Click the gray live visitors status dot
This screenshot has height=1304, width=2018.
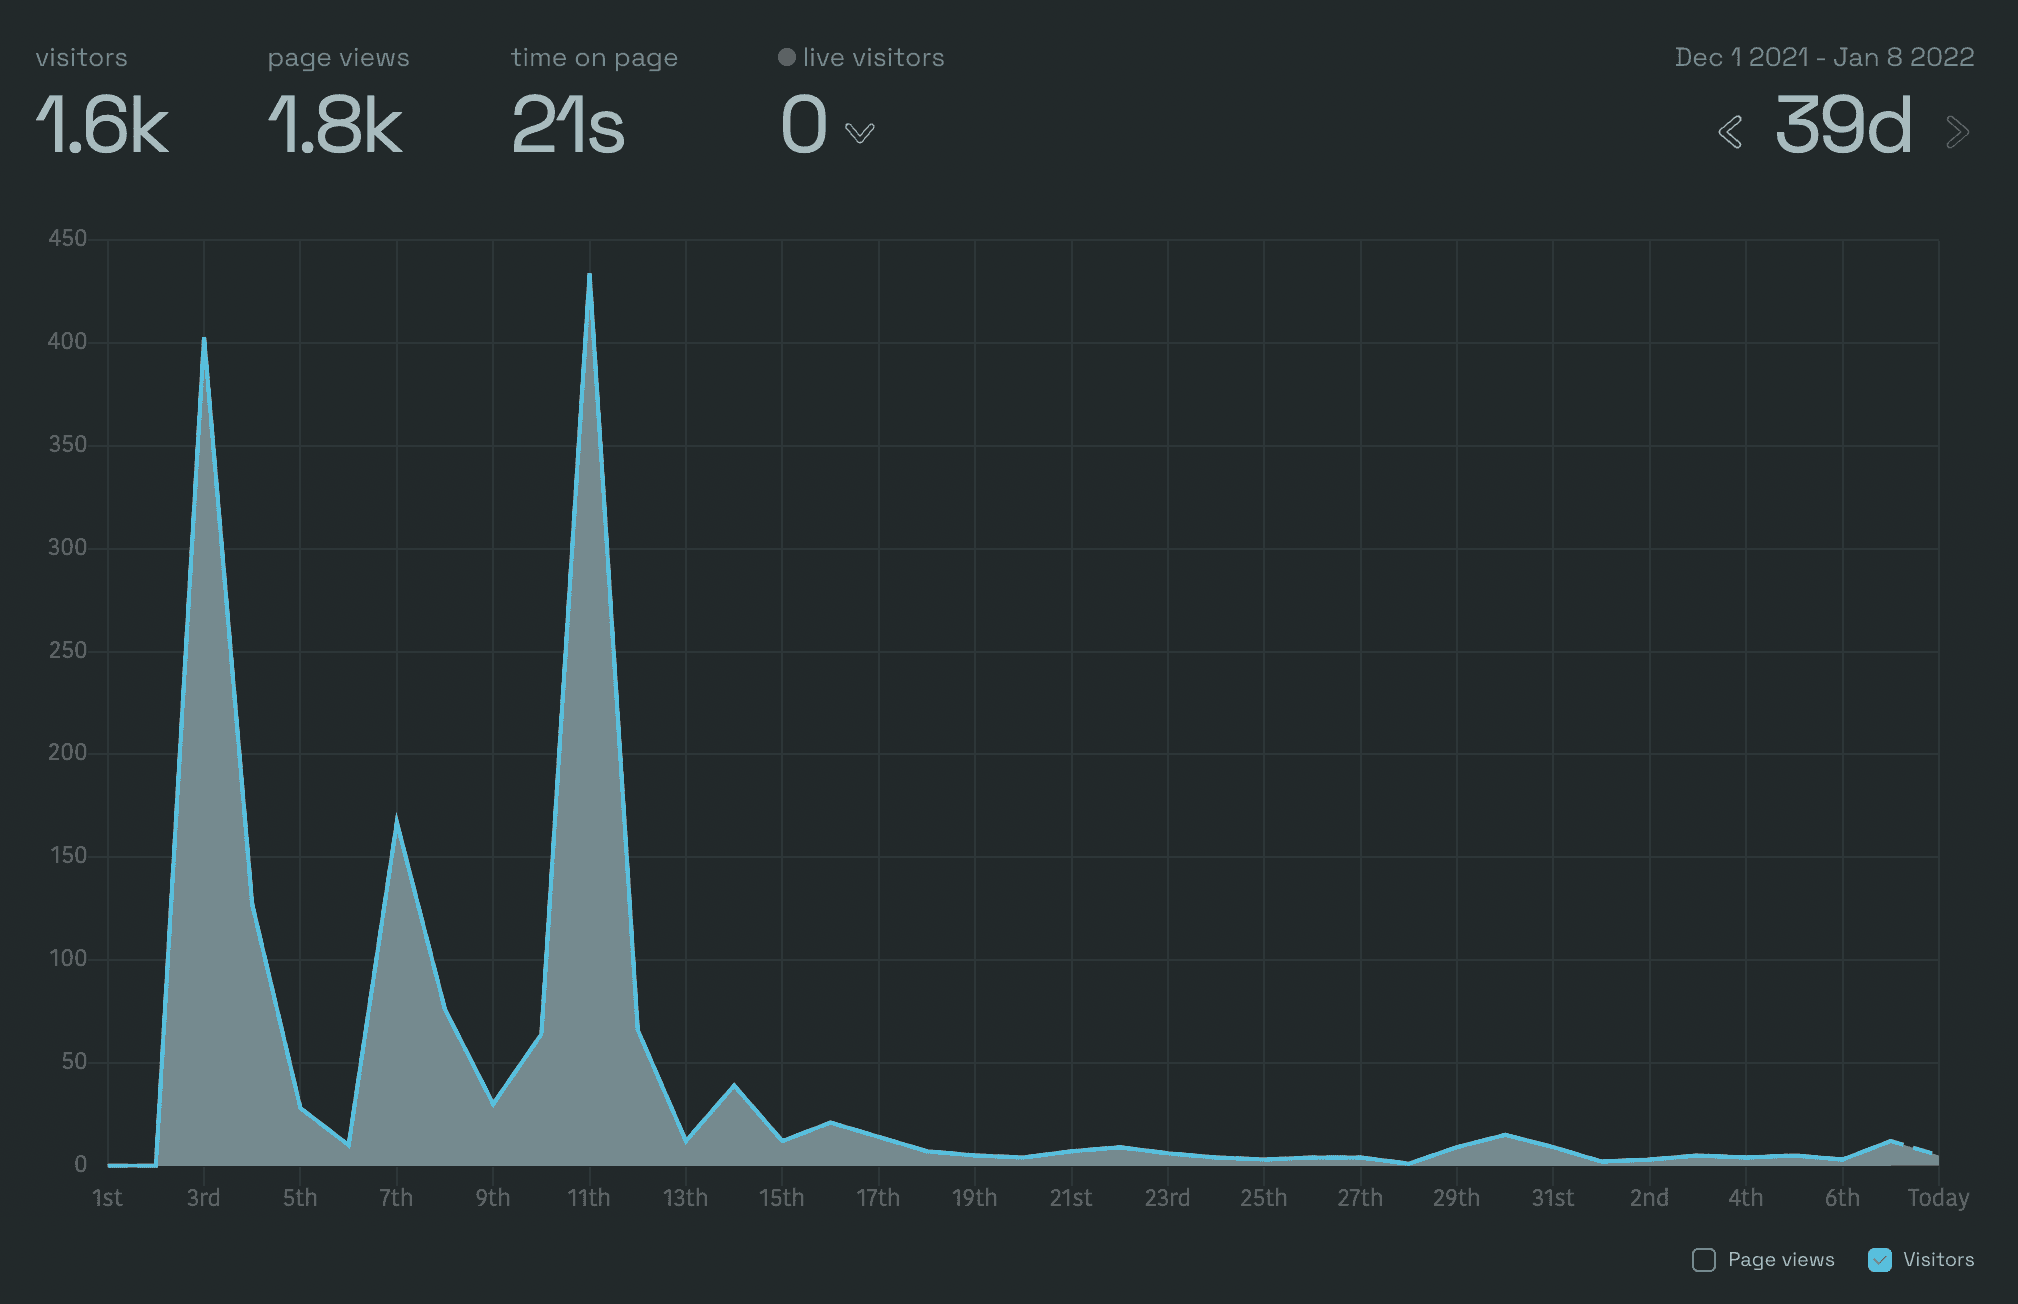pyautogui.click(x=787, y=57)
